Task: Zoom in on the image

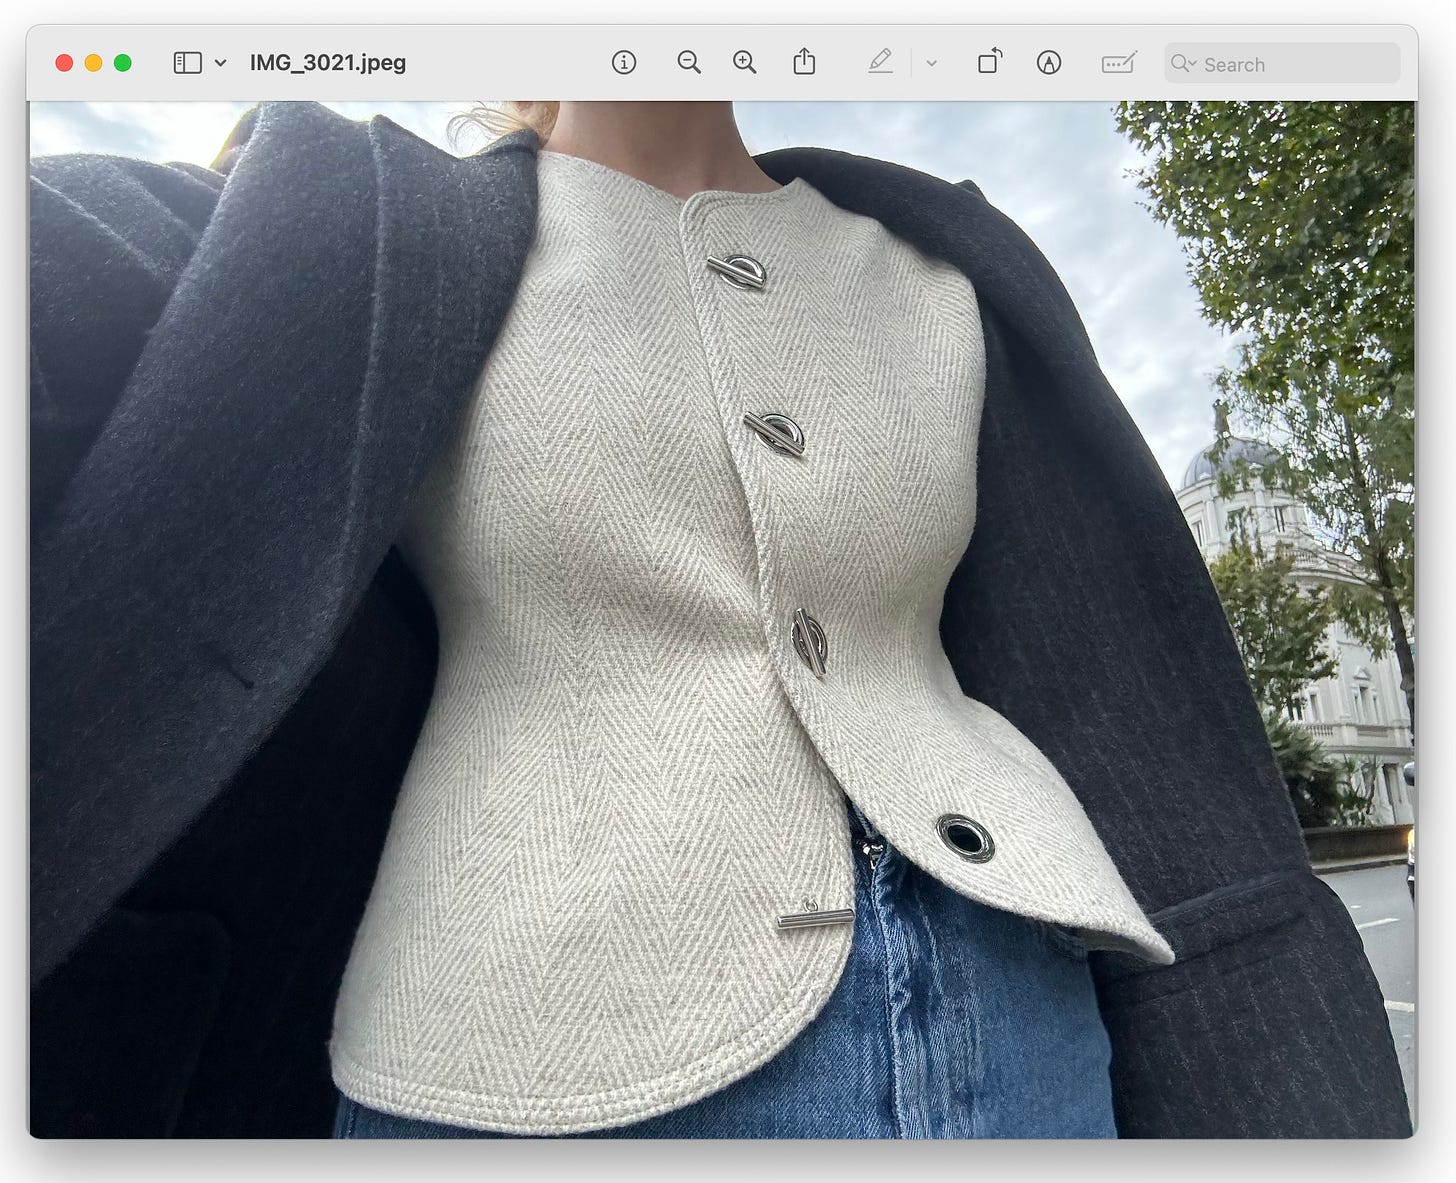Action: click(745, 63)
